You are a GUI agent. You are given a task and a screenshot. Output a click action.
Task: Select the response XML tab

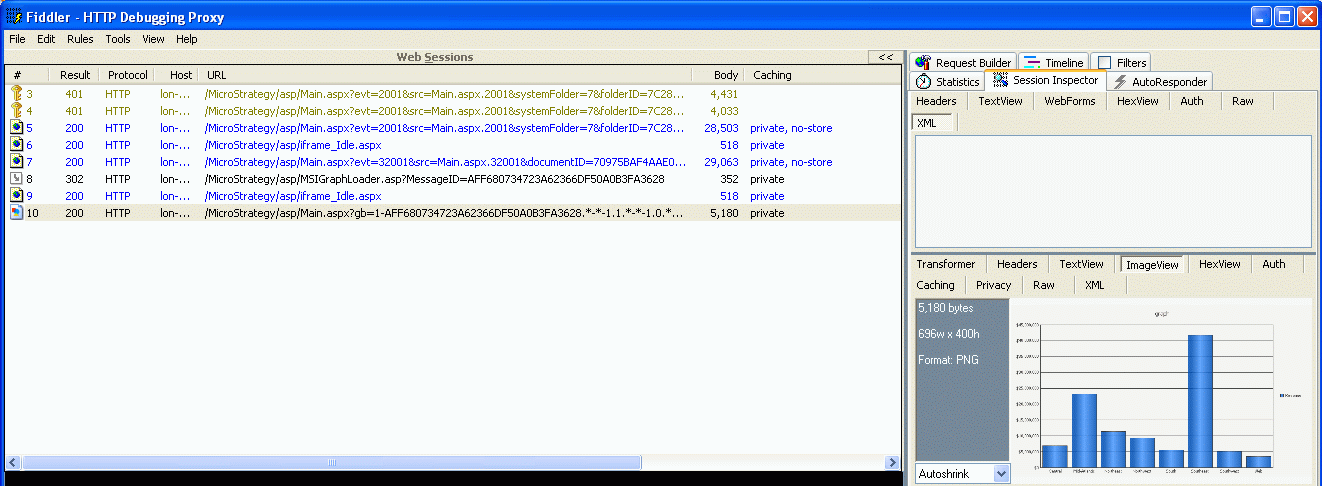coord(1095,285)
